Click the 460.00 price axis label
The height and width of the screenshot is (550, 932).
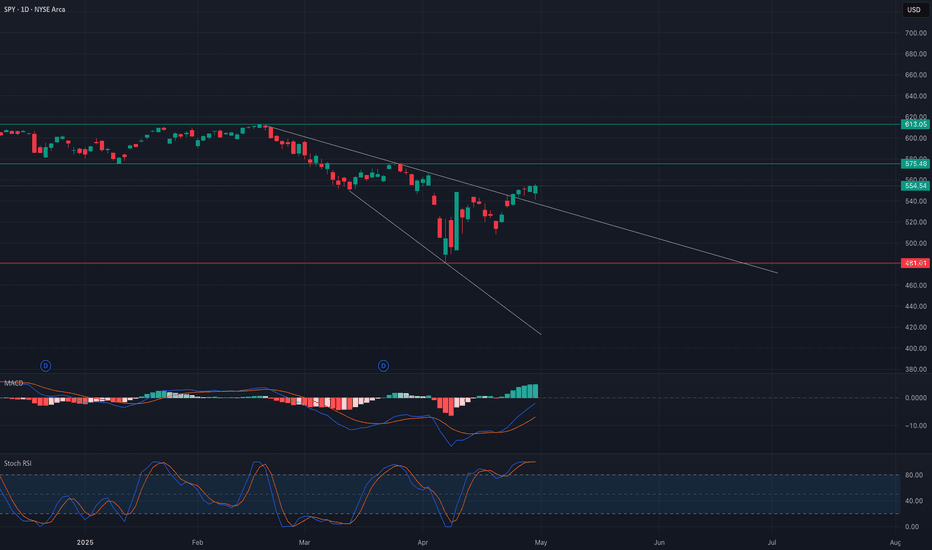click(x=916, y=285)
